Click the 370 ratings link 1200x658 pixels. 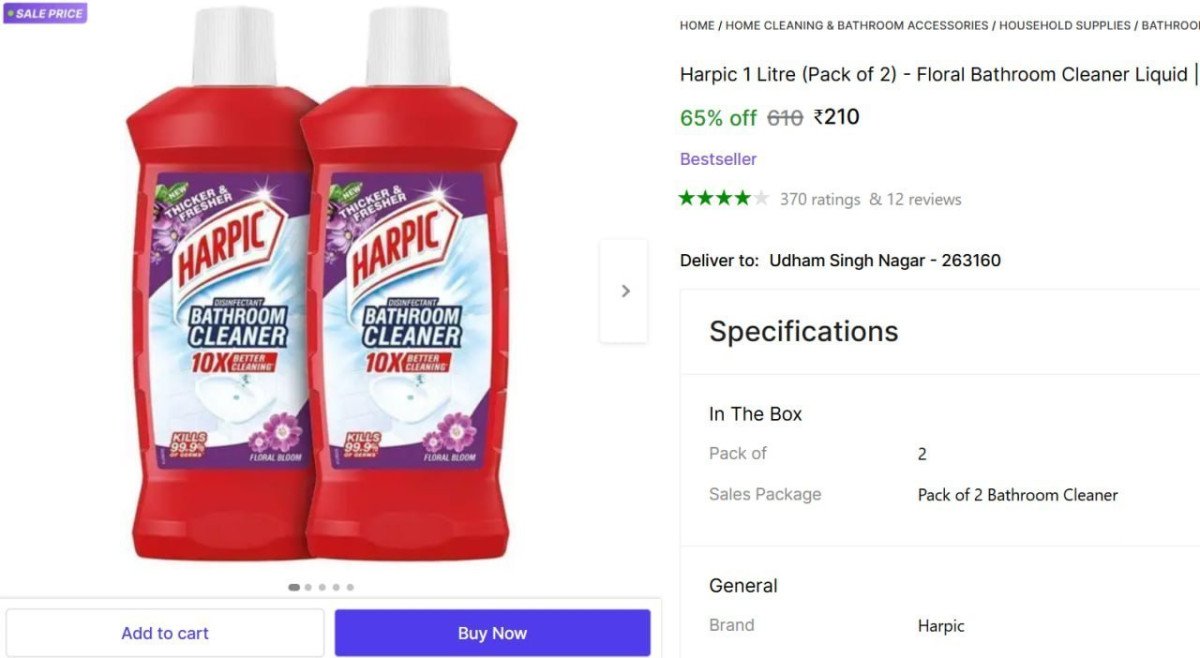[820, 199]
